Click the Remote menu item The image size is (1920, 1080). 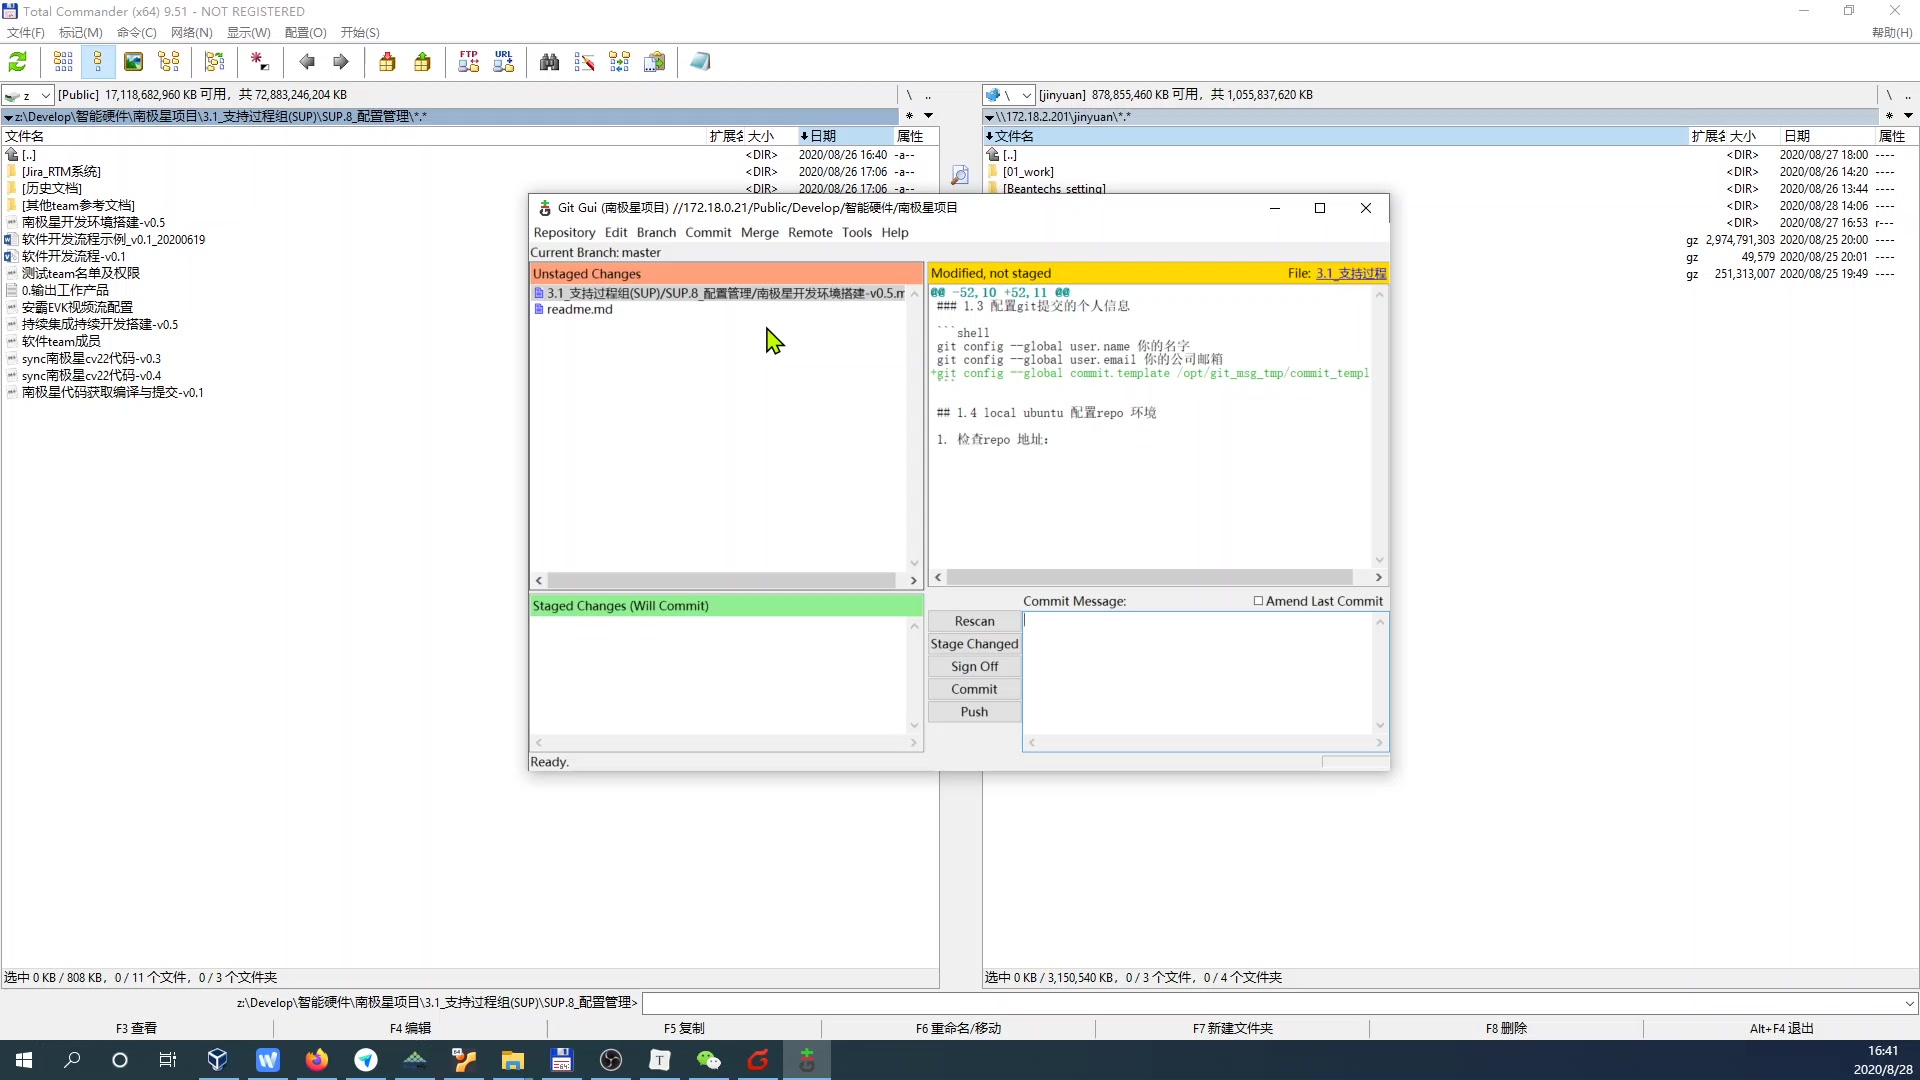coord(811,231)
